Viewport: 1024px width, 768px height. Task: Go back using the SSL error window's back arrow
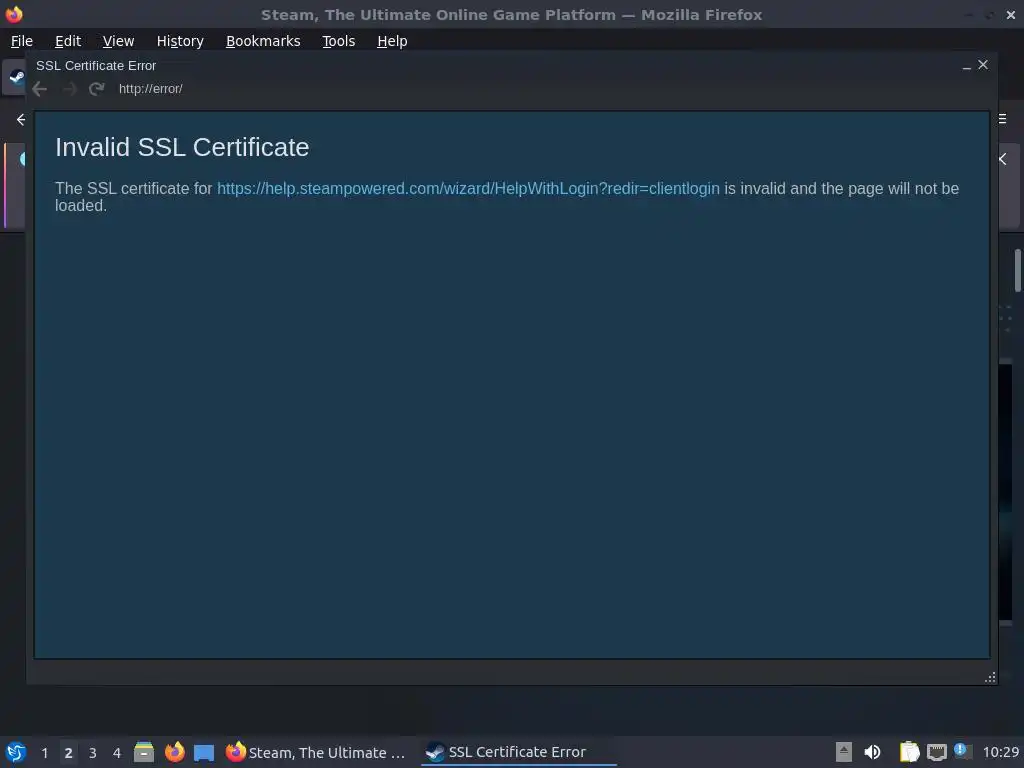(x=39, y=89)
